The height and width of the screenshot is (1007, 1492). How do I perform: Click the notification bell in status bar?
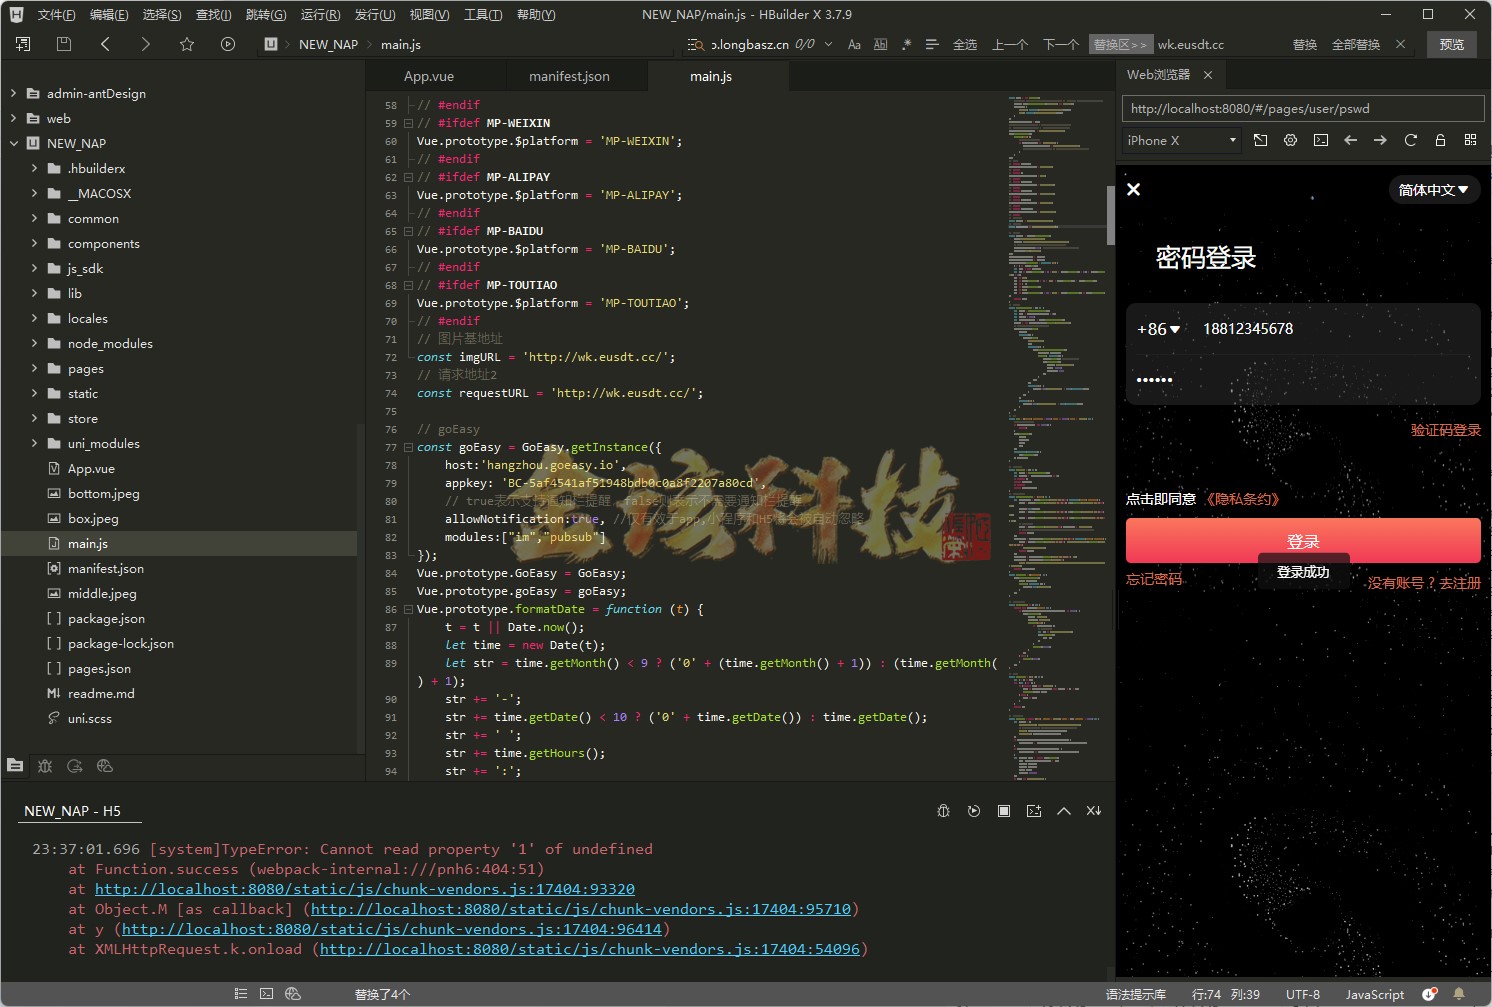(1459, 994)
